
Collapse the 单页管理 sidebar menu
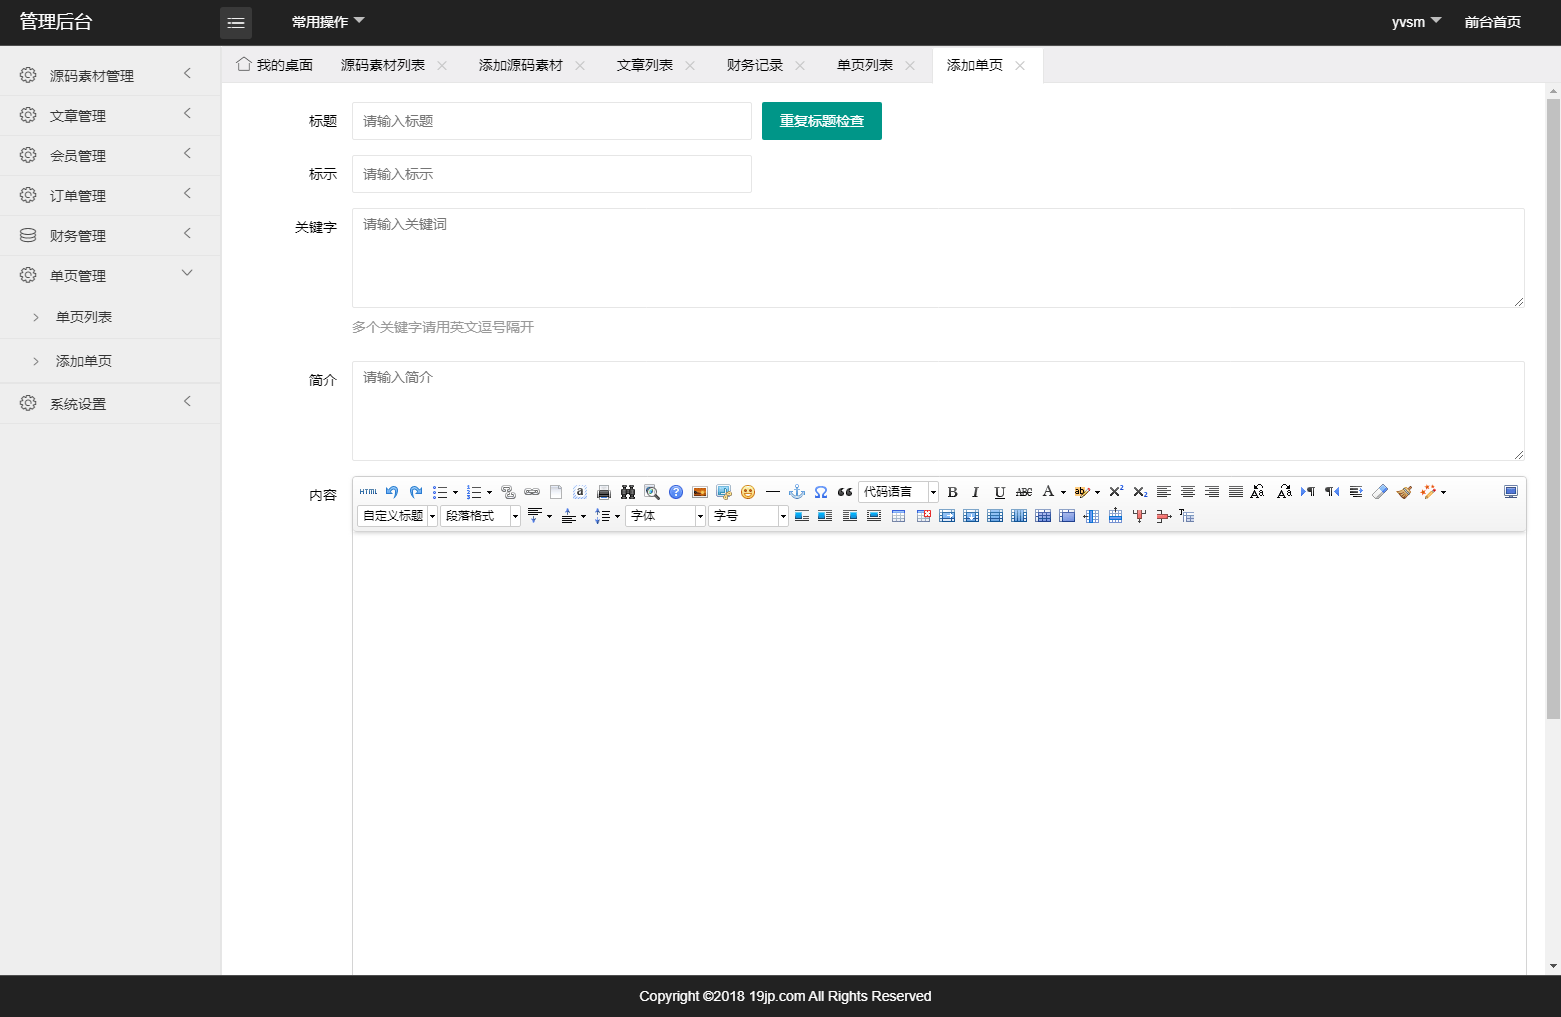[x=110, y=276]
